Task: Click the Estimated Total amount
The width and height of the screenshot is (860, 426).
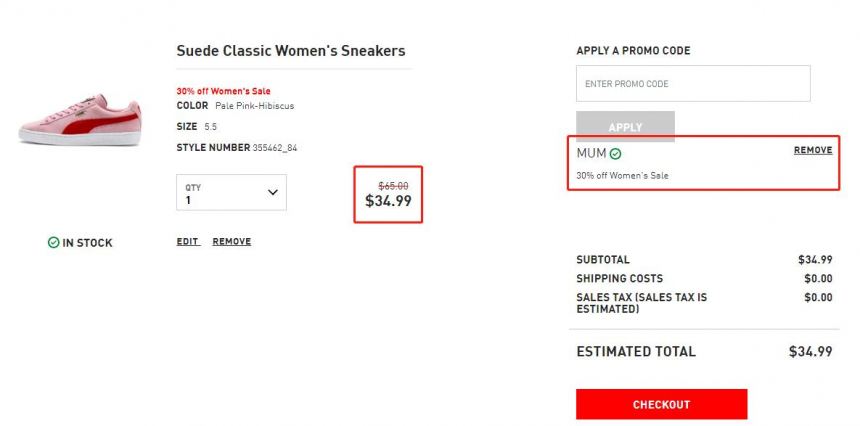Action: tap(811, 351)
